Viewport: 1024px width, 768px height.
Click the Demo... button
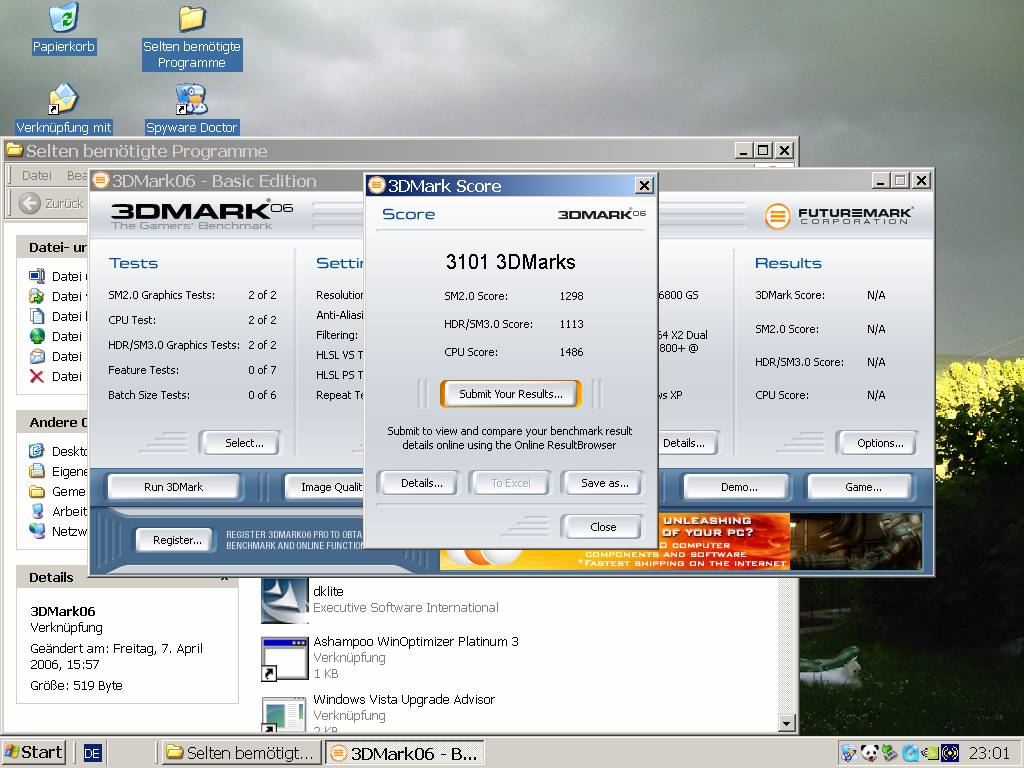tap(739, 487)
